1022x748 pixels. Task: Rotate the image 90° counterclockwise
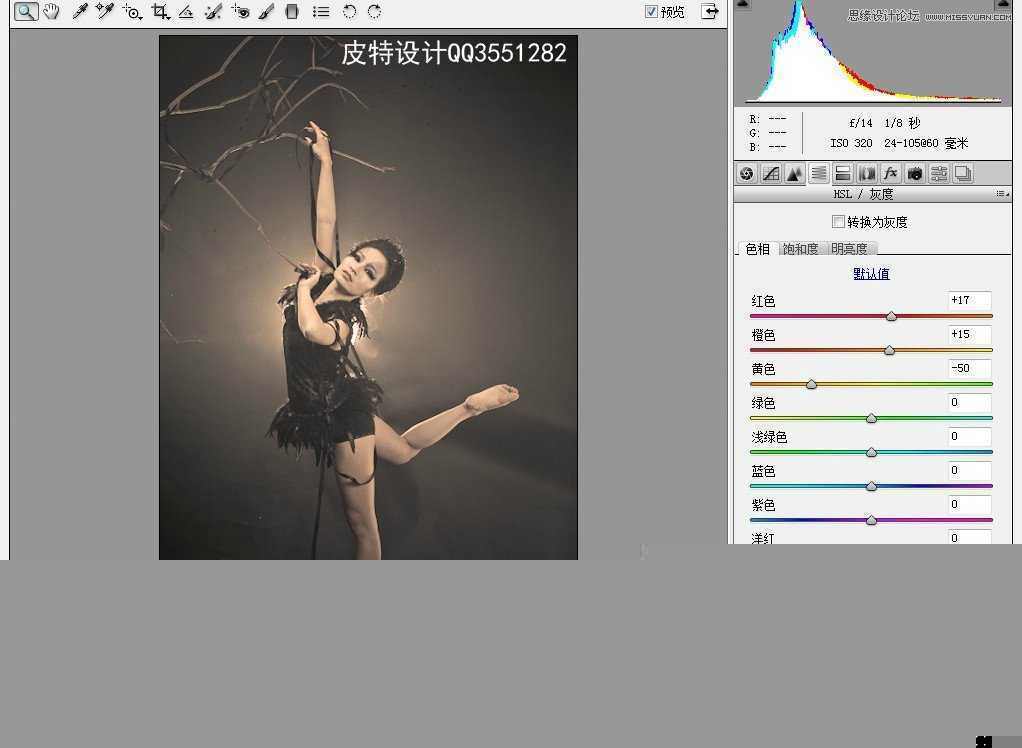pos(349,12)
